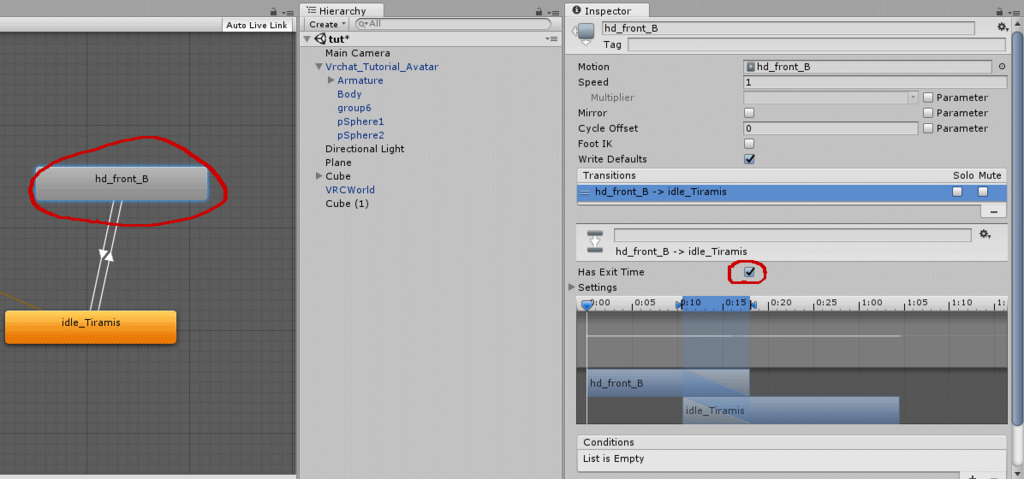Remove selected transition with minus button
This screenshot has width=1024, height=479.
tap(993, 212)
